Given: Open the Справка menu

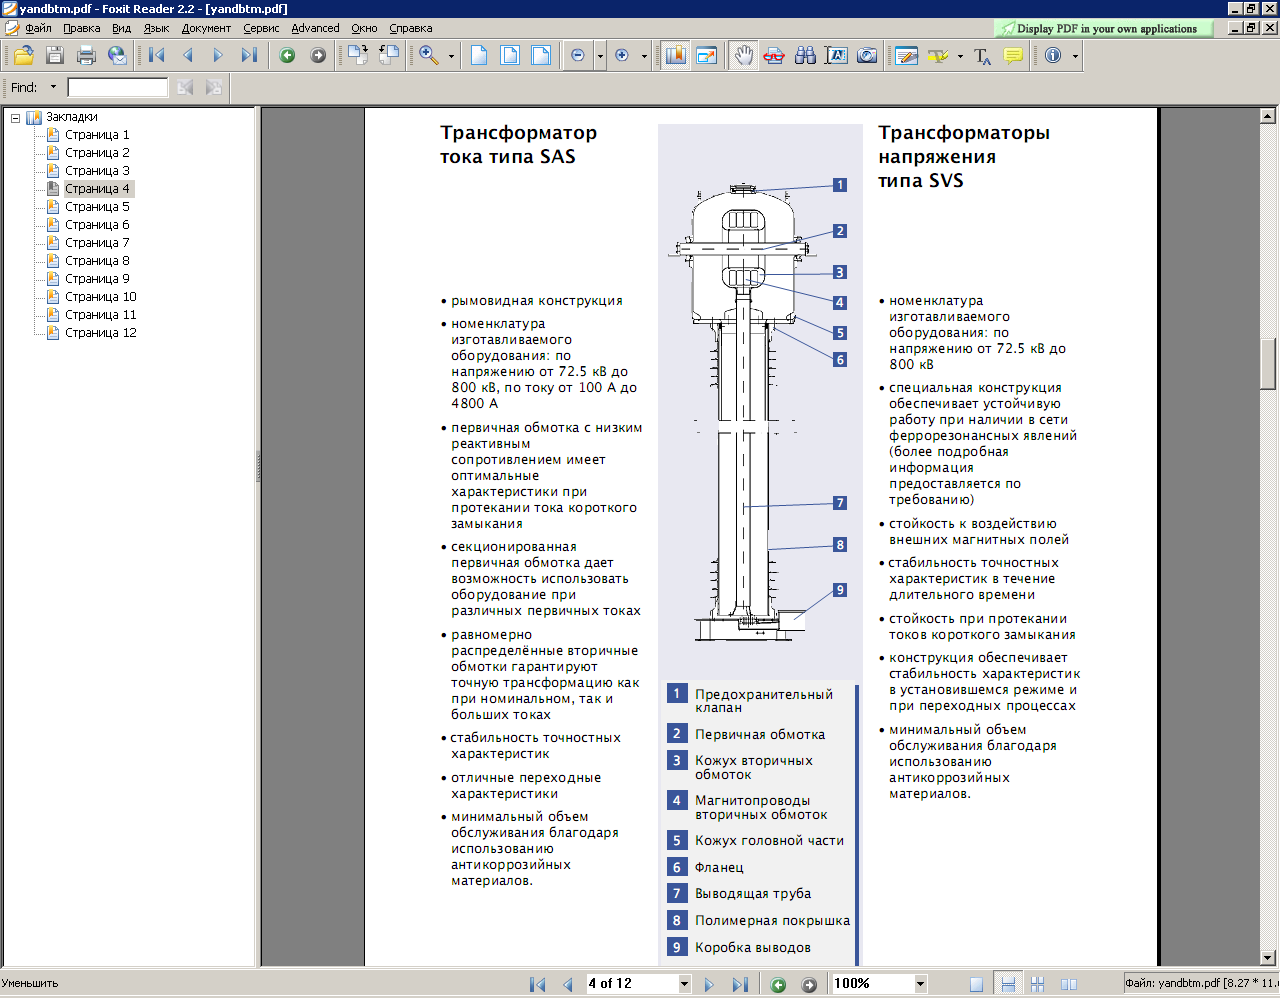Looking at the screenshot, I should coord(410,28).
